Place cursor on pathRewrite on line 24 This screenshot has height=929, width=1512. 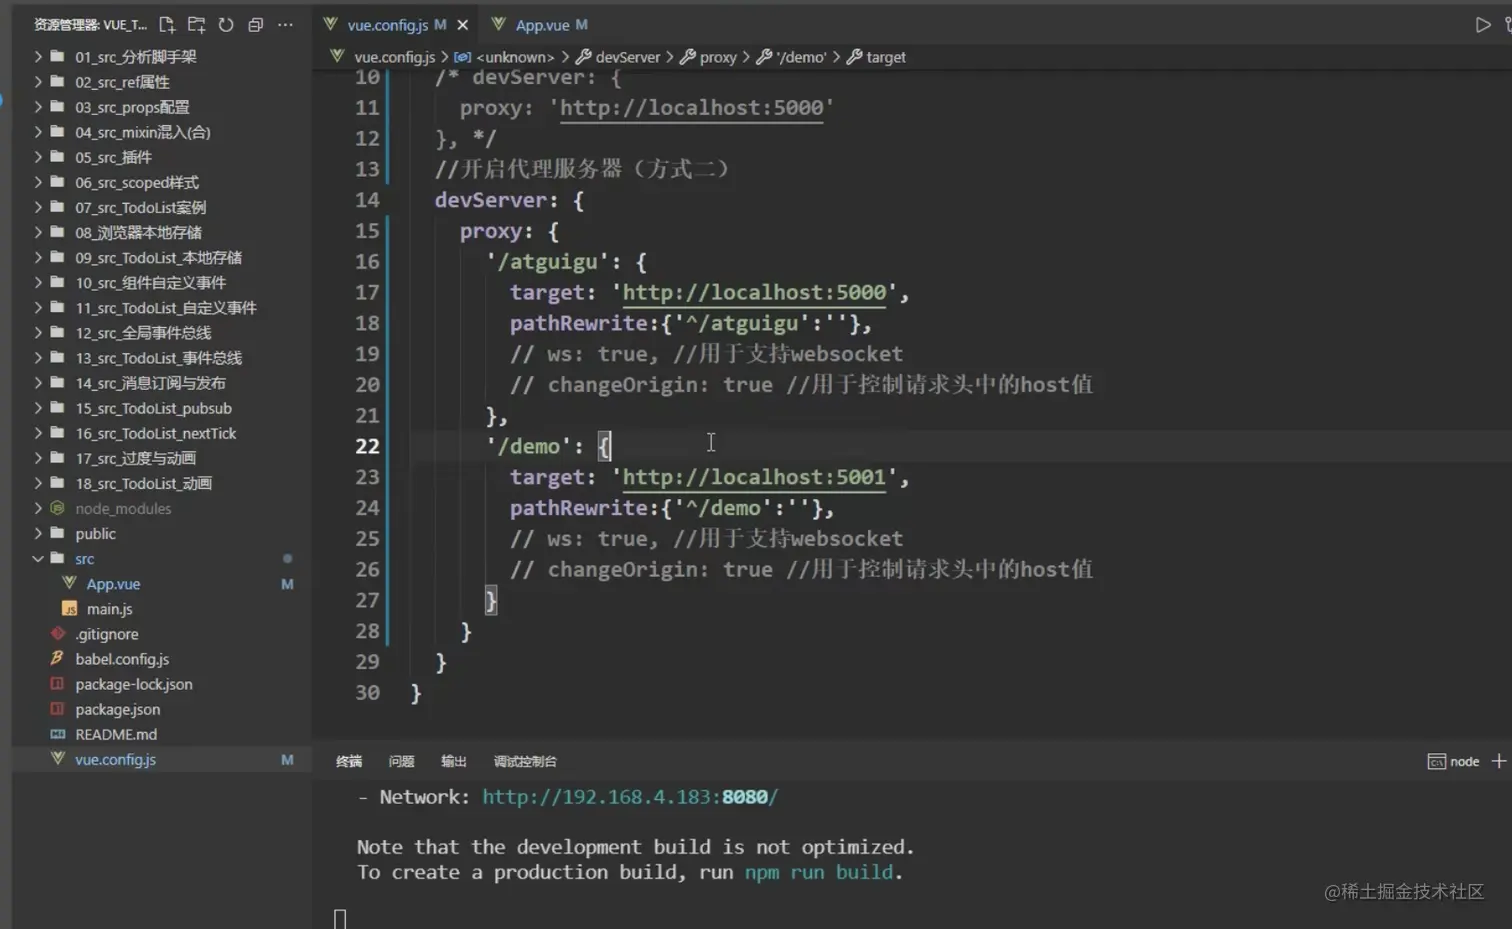[578, 508]
